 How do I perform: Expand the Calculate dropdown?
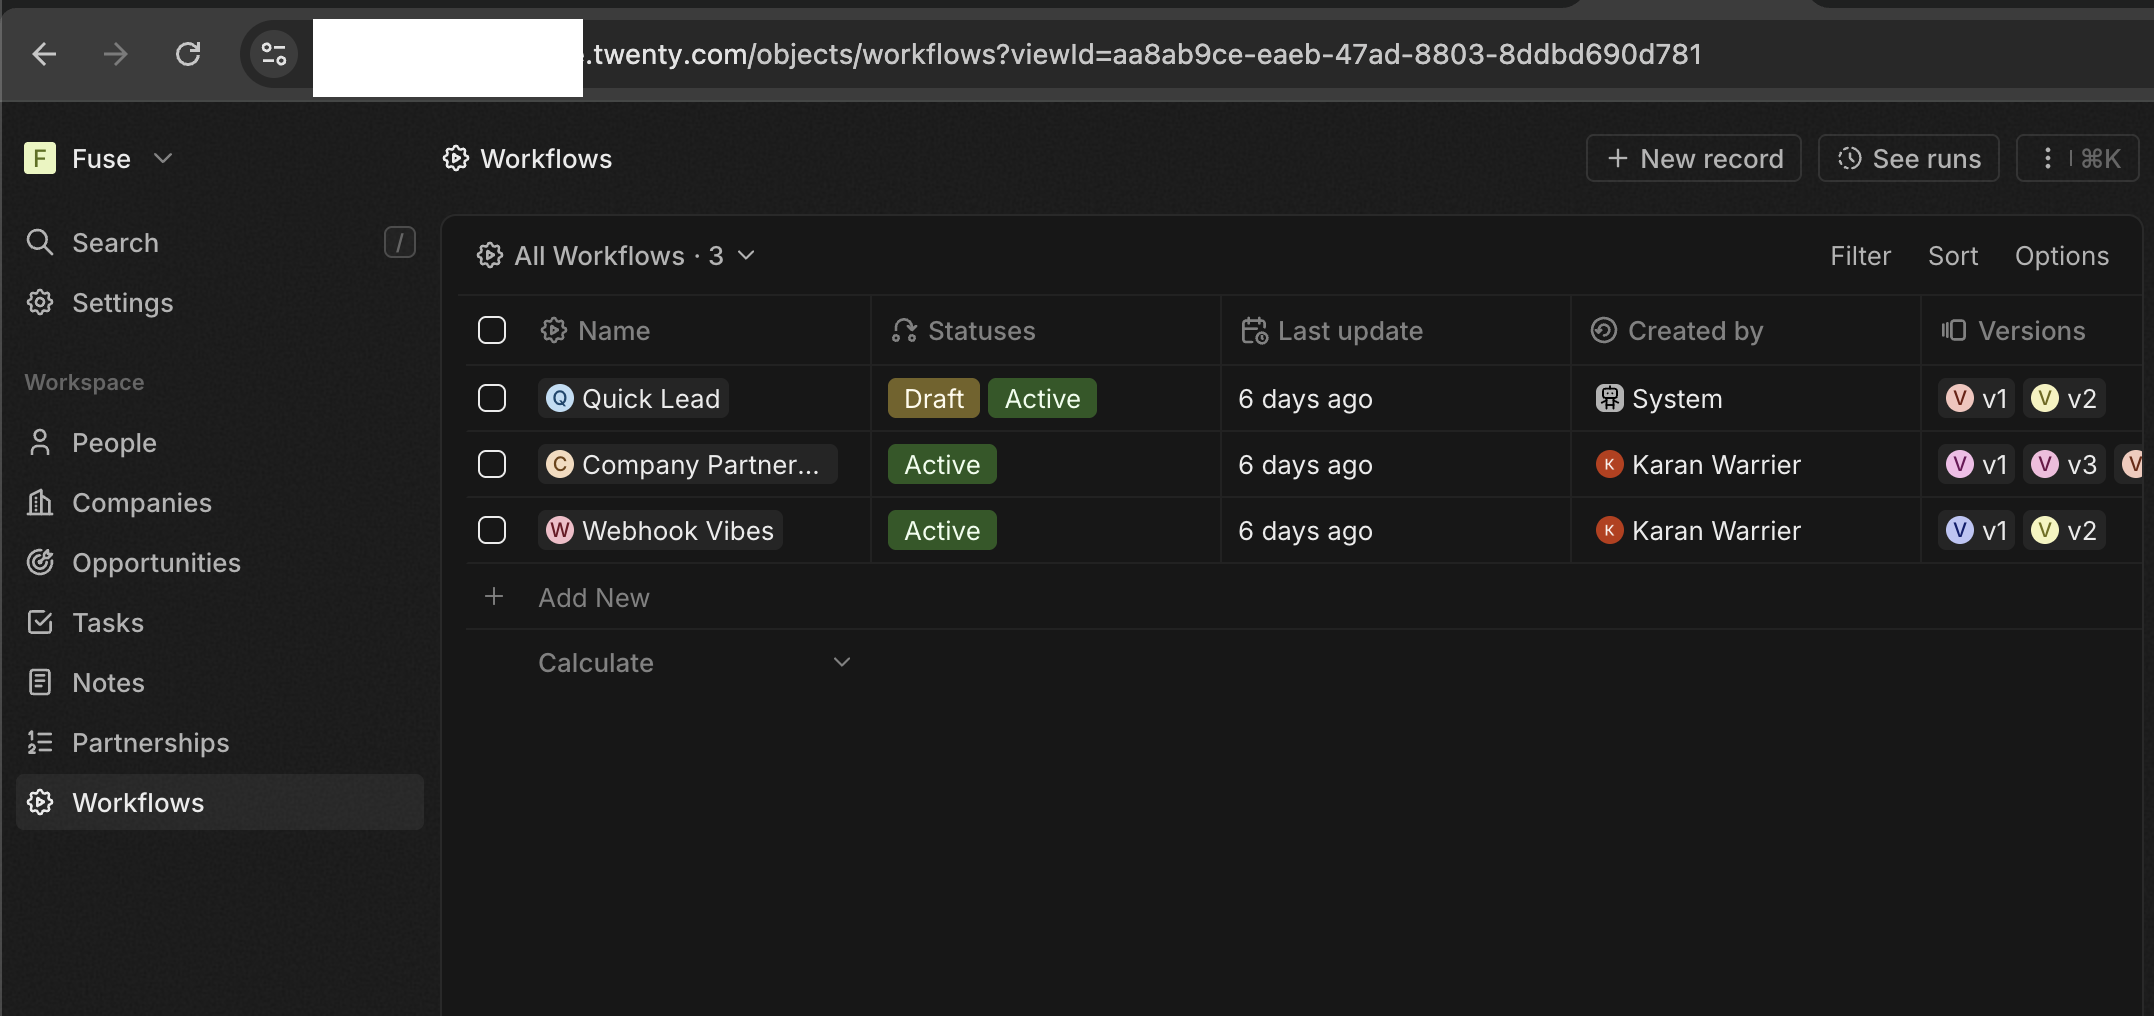click(842, 662)
